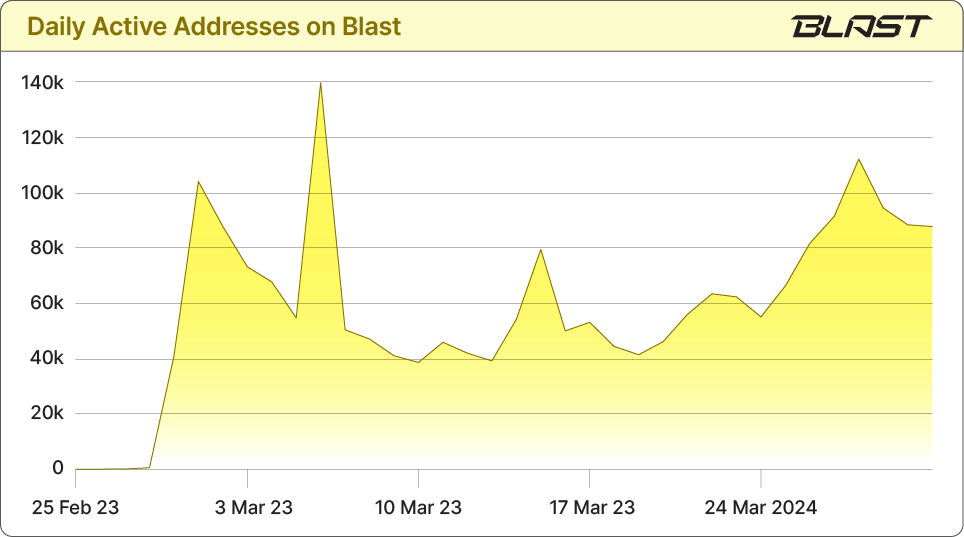Click the 100k y-axis label

pos(42,193)
